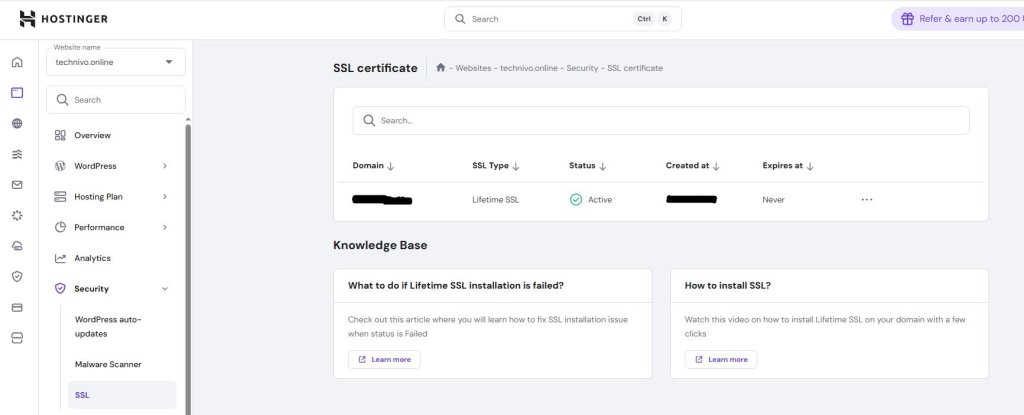This screenshot has height=415, width=1024.
Task: Open the credit card billing icon in rail
Action: click(x=17, y=307)
